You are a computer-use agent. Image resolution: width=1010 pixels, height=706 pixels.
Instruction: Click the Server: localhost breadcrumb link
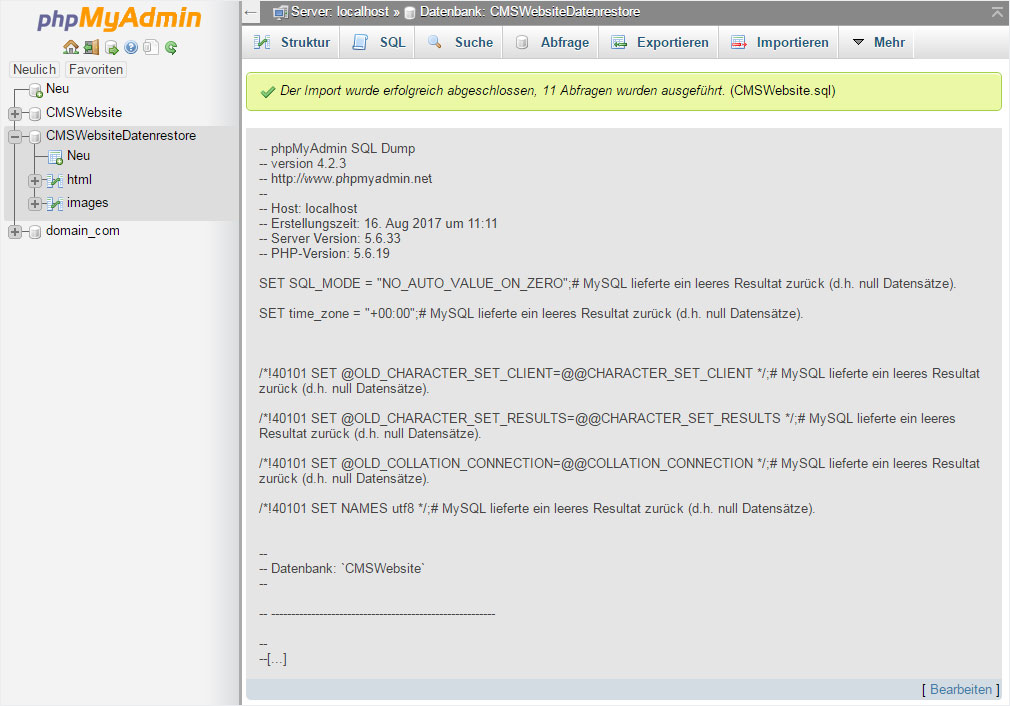pyautogui.click(x=339, y=12)
